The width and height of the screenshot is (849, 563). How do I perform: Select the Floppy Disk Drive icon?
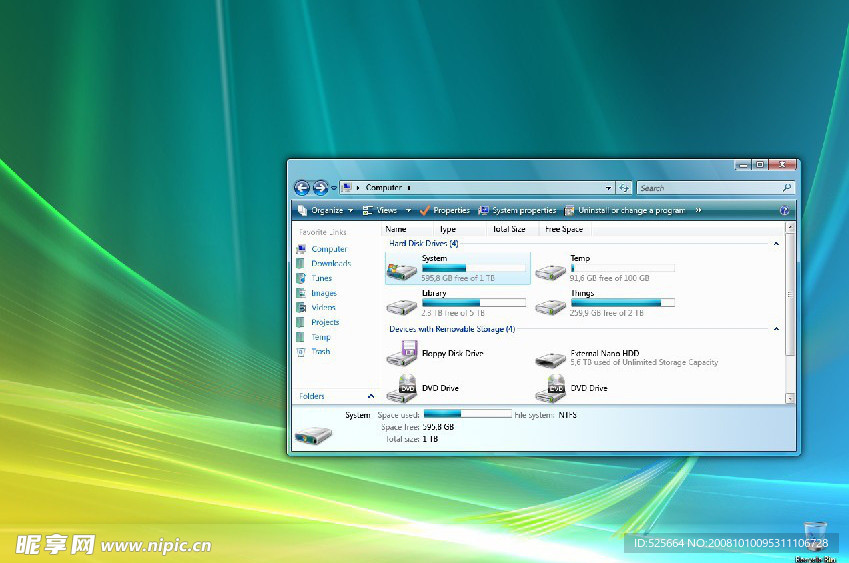point(402,353)
